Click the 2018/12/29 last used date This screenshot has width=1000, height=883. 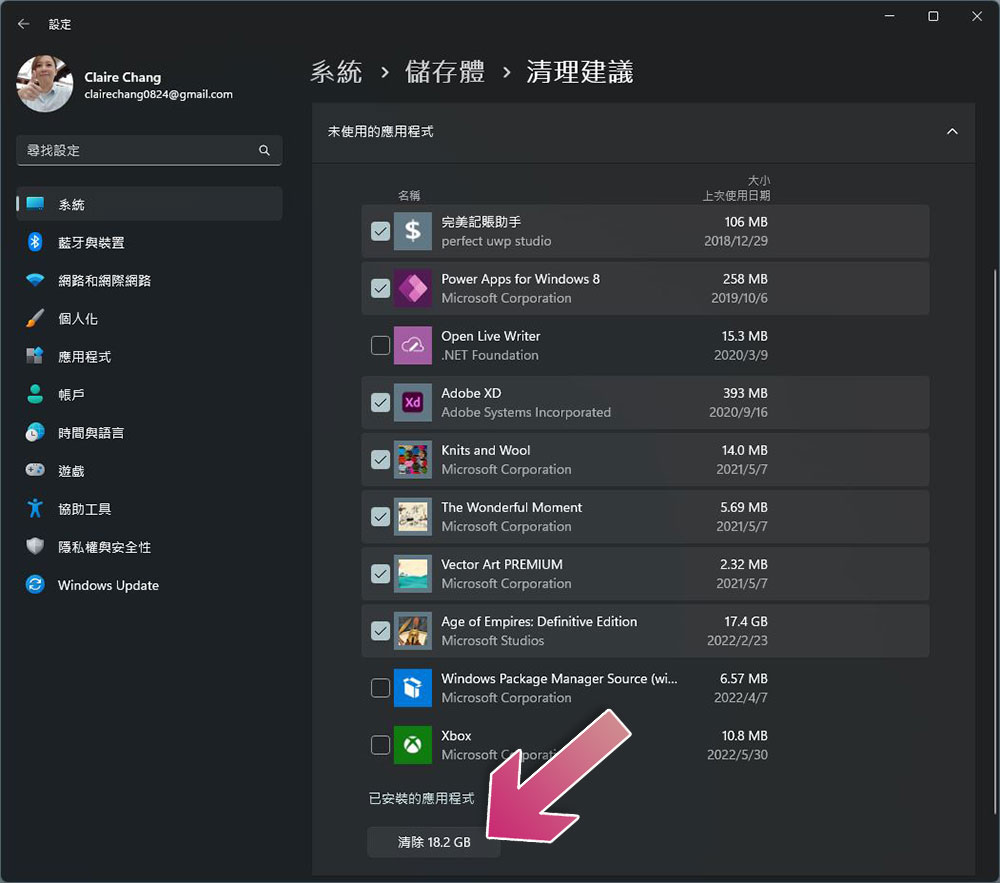pyautogui.click(x=736, y=241)
